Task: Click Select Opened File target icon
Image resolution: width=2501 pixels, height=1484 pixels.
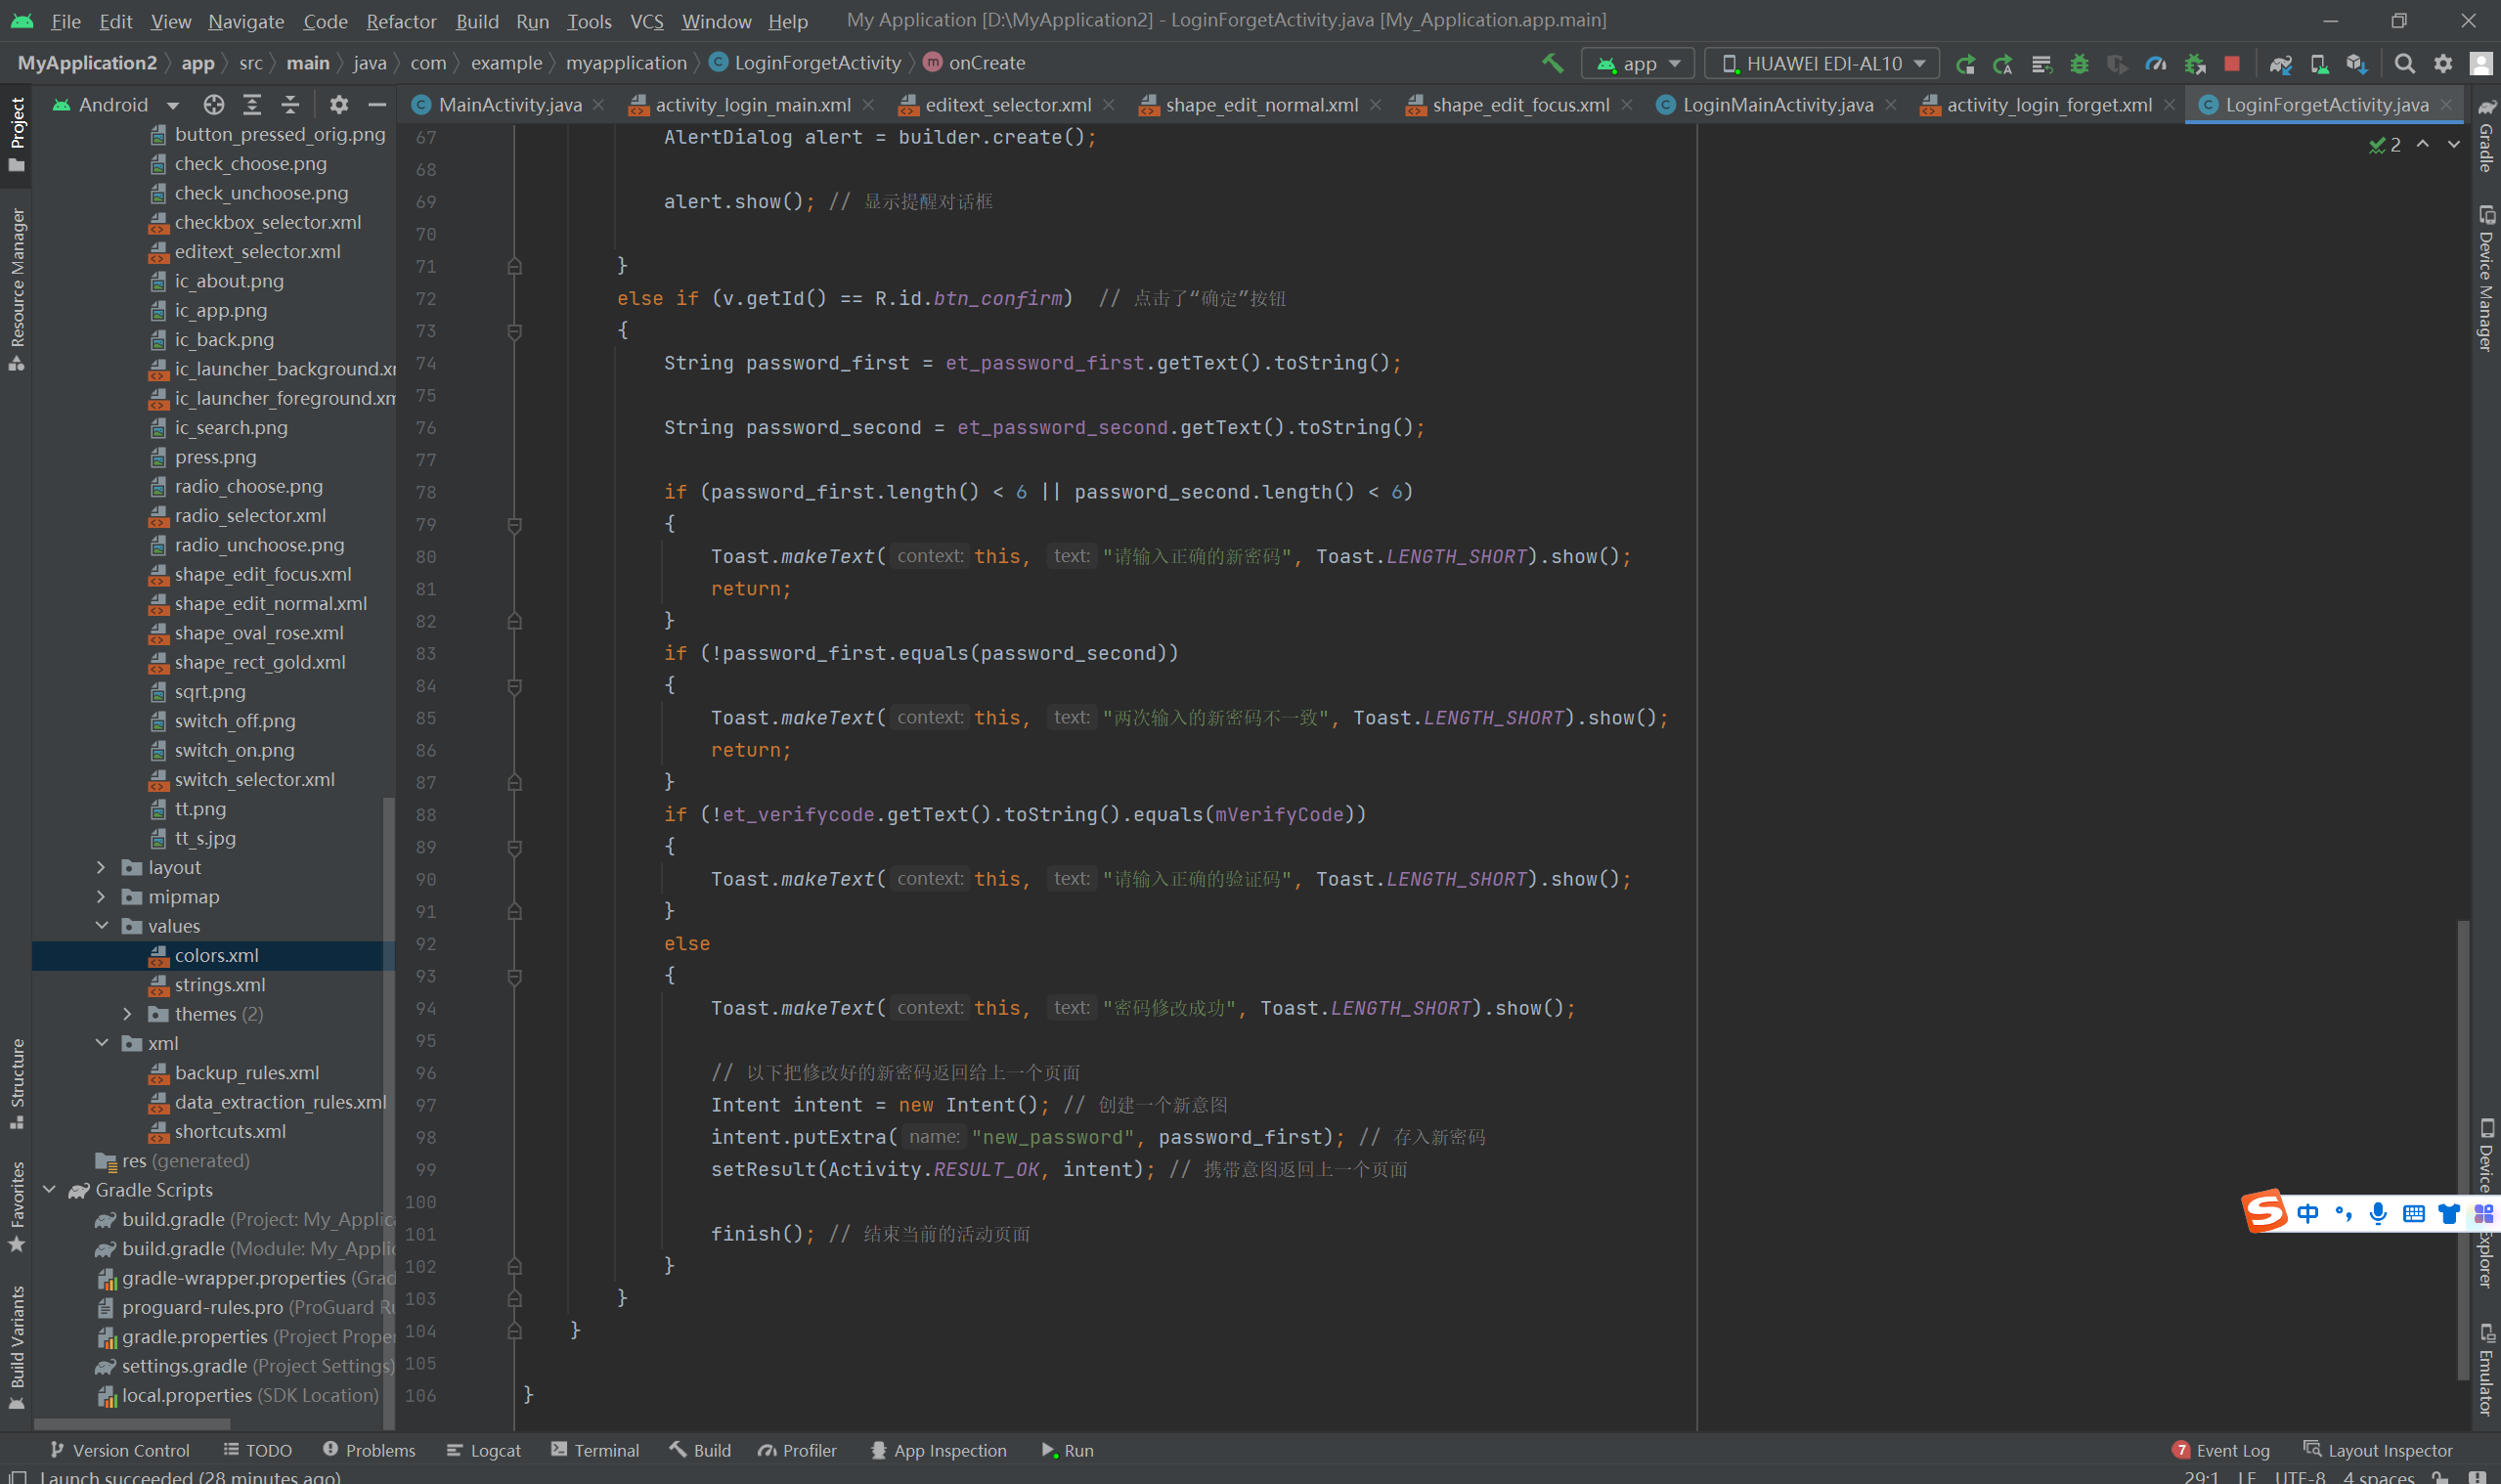Action: click(x=213, y=105)
